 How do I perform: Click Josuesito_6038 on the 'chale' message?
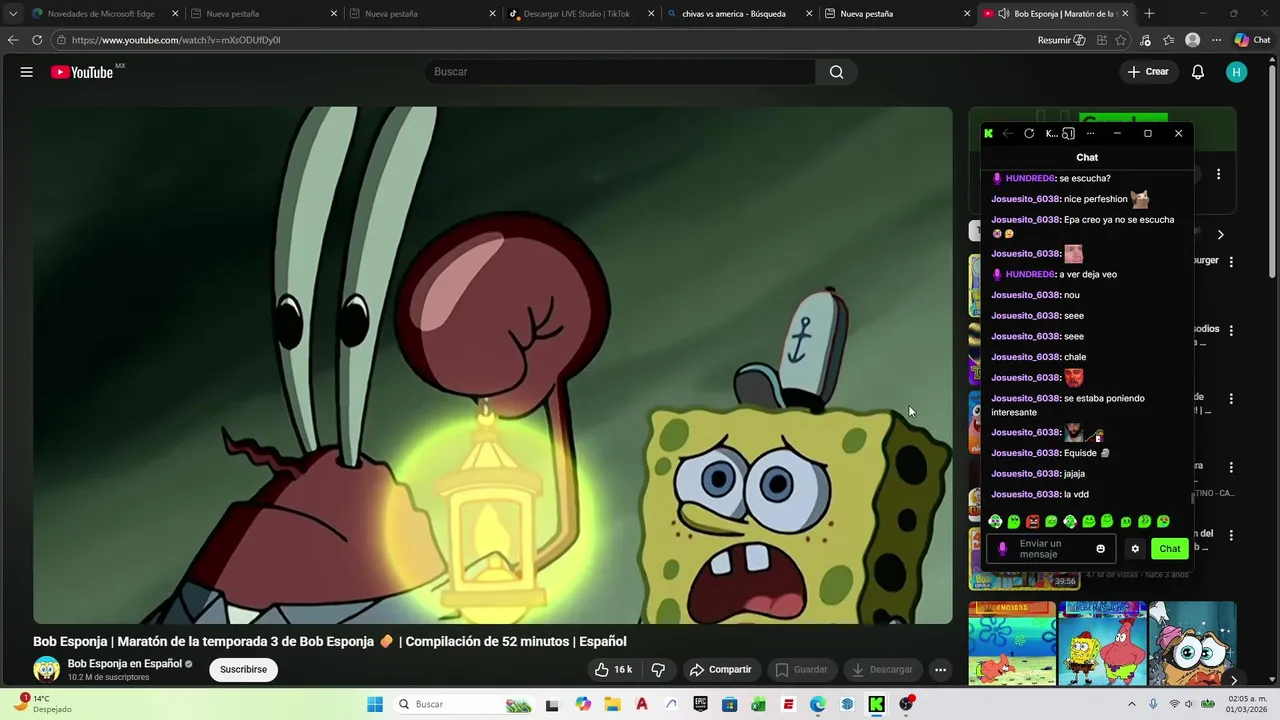click(1026, 357)
